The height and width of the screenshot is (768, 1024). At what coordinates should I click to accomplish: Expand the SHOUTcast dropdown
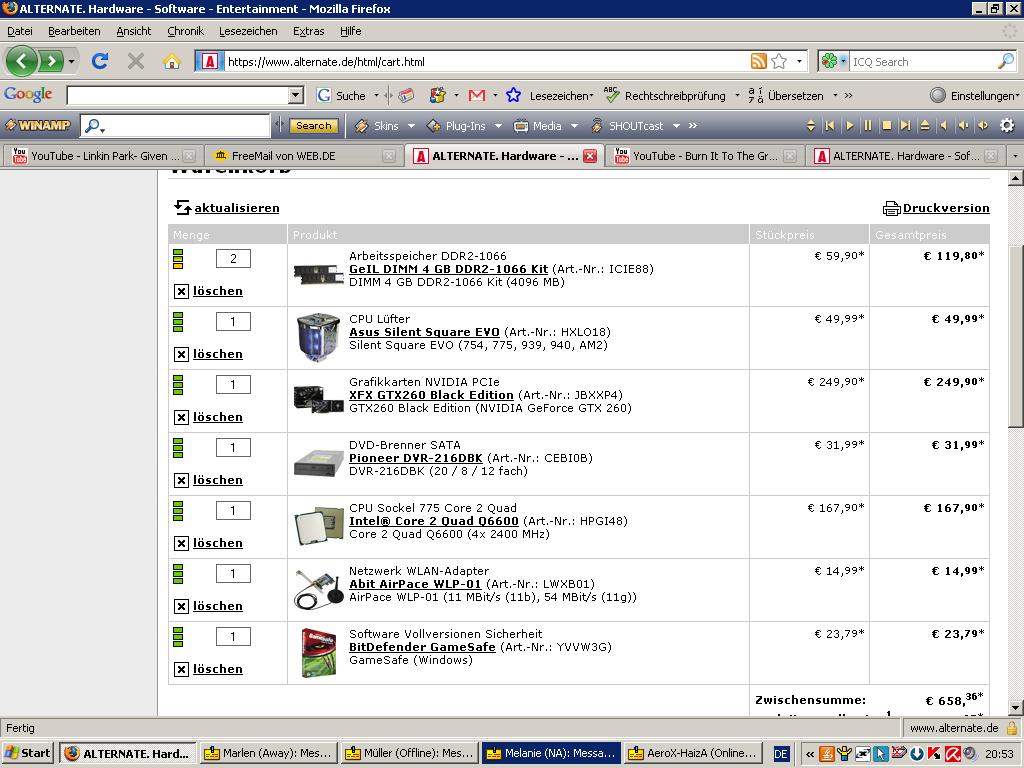coord(677,126)
